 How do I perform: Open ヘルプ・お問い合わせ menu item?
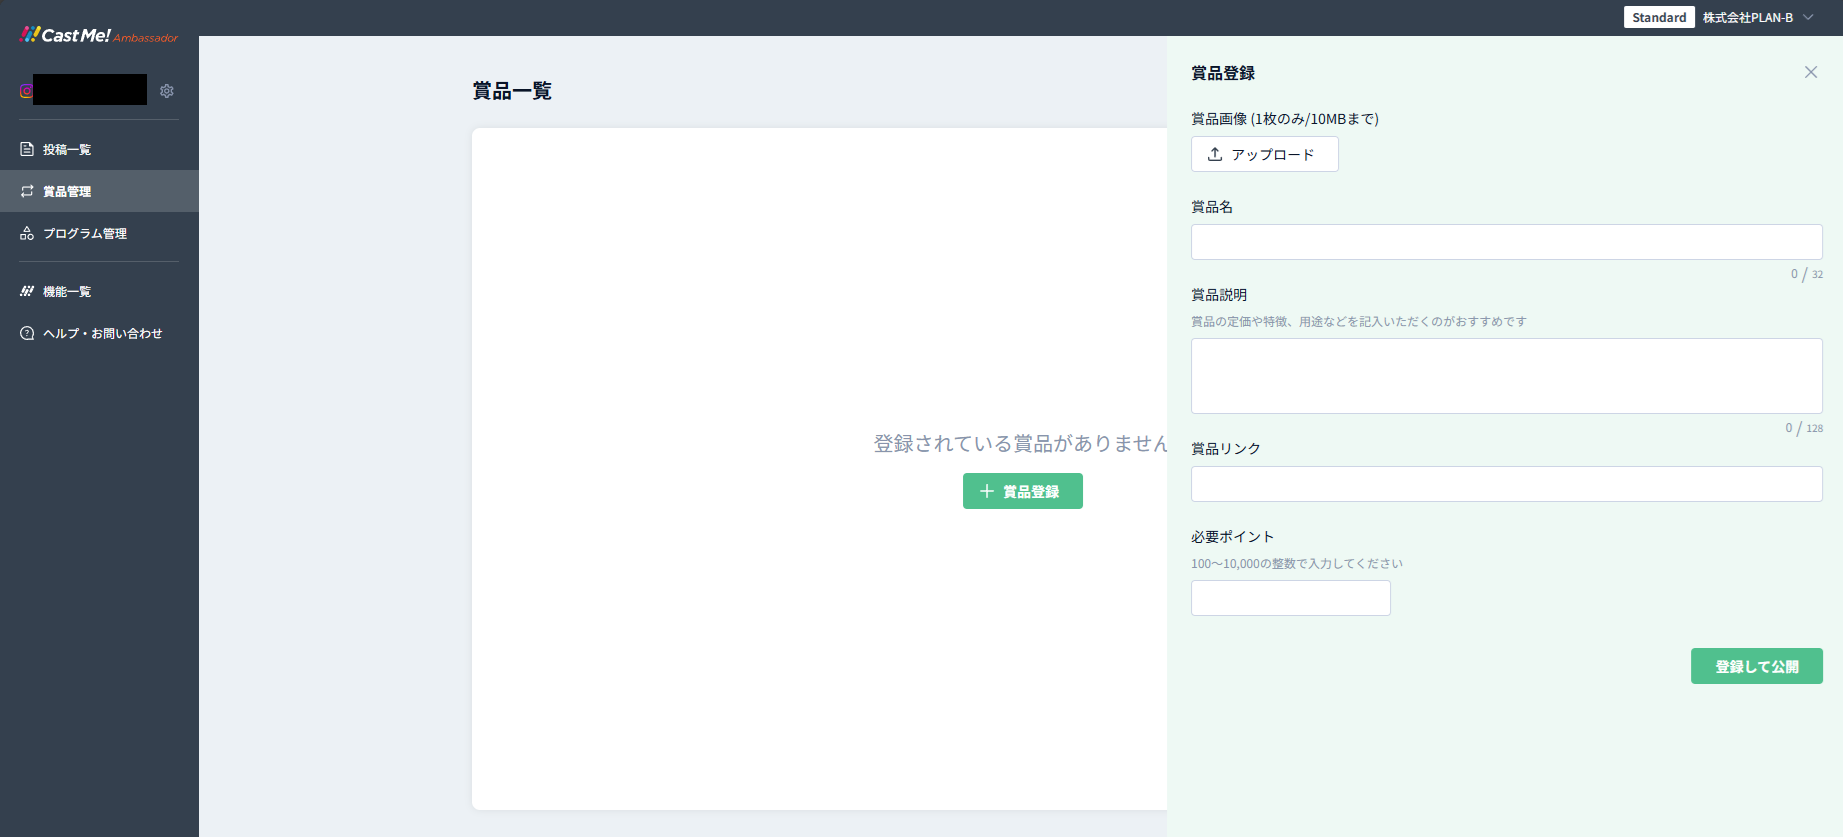click(x=102, y=333)
